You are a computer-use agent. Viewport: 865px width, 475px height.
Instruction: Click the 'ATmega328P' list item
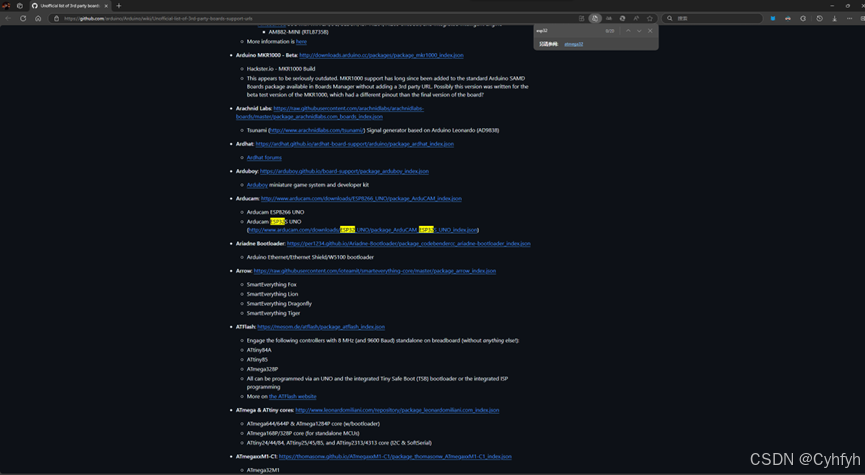[262, 369]
